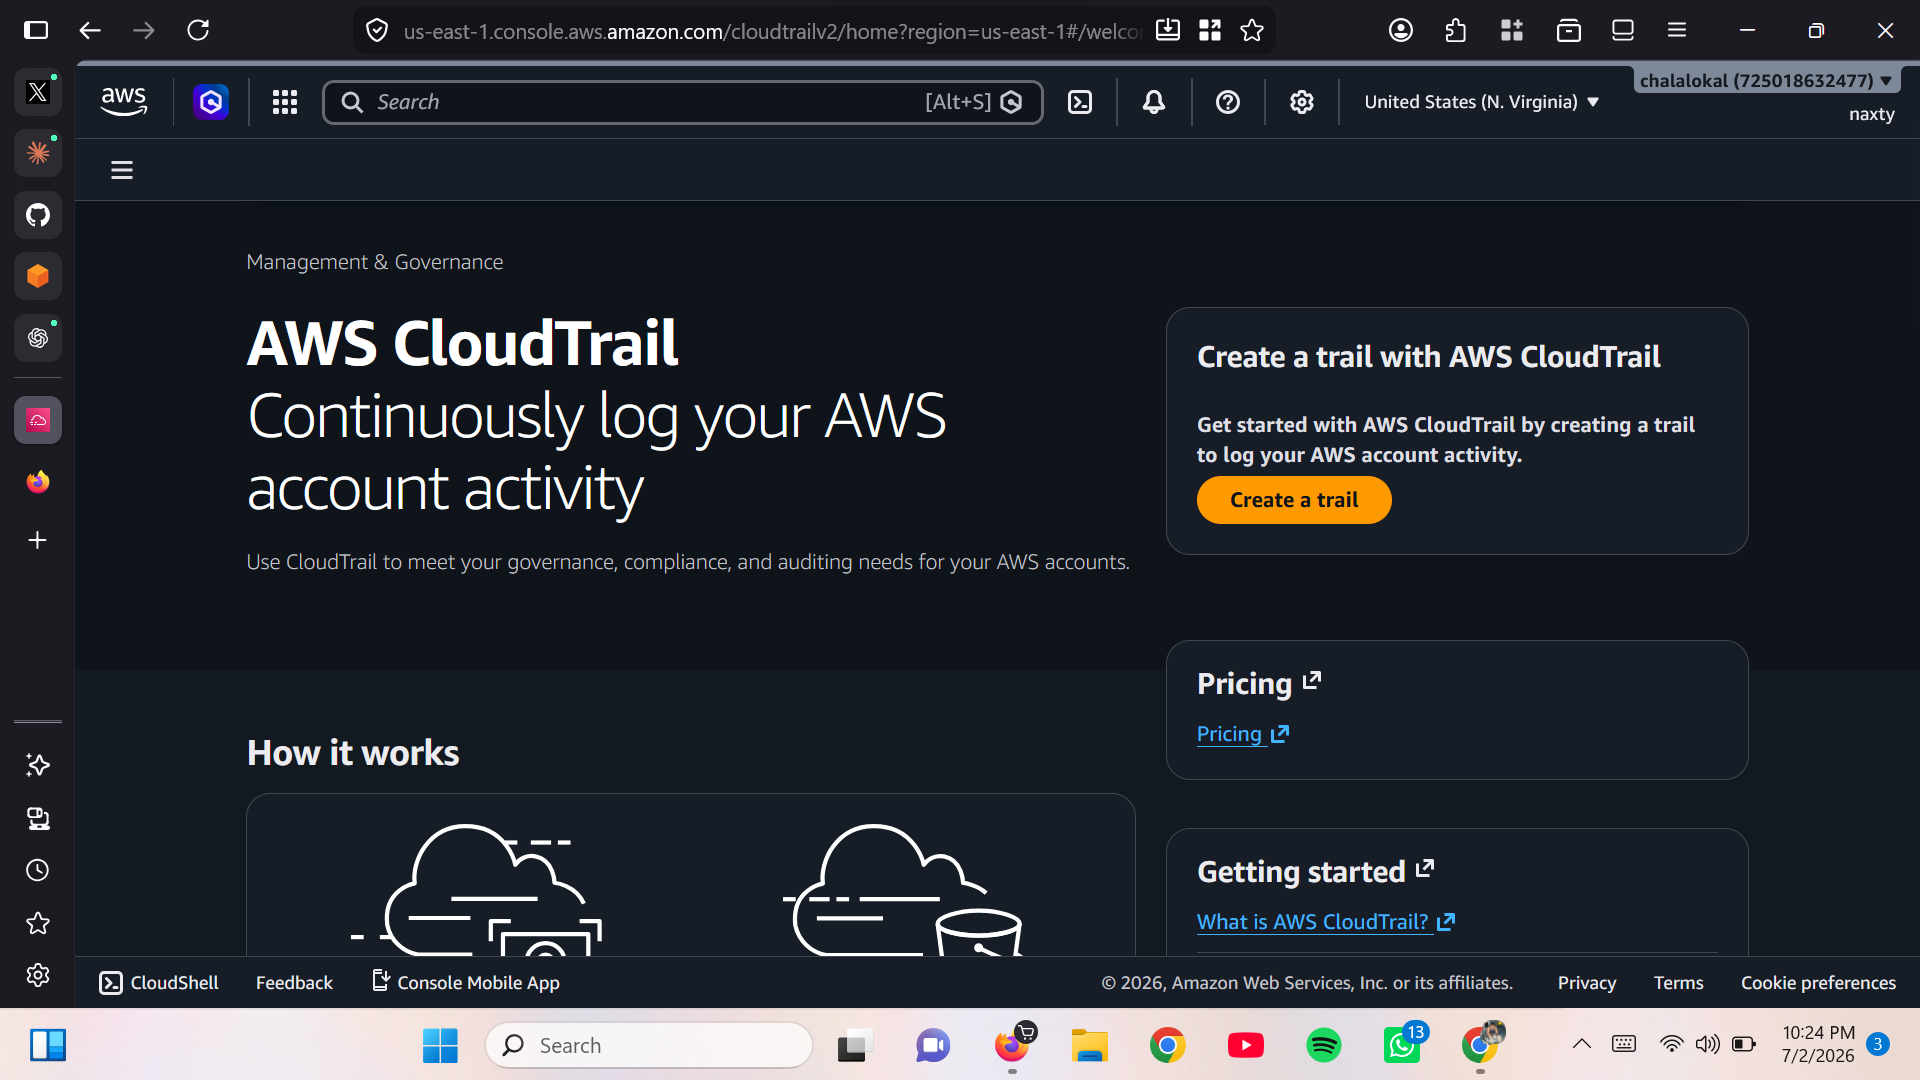Open the taskbar clock showing 10:24 PM
Screen dimensions: 1920x1080
[1818, 1044]
